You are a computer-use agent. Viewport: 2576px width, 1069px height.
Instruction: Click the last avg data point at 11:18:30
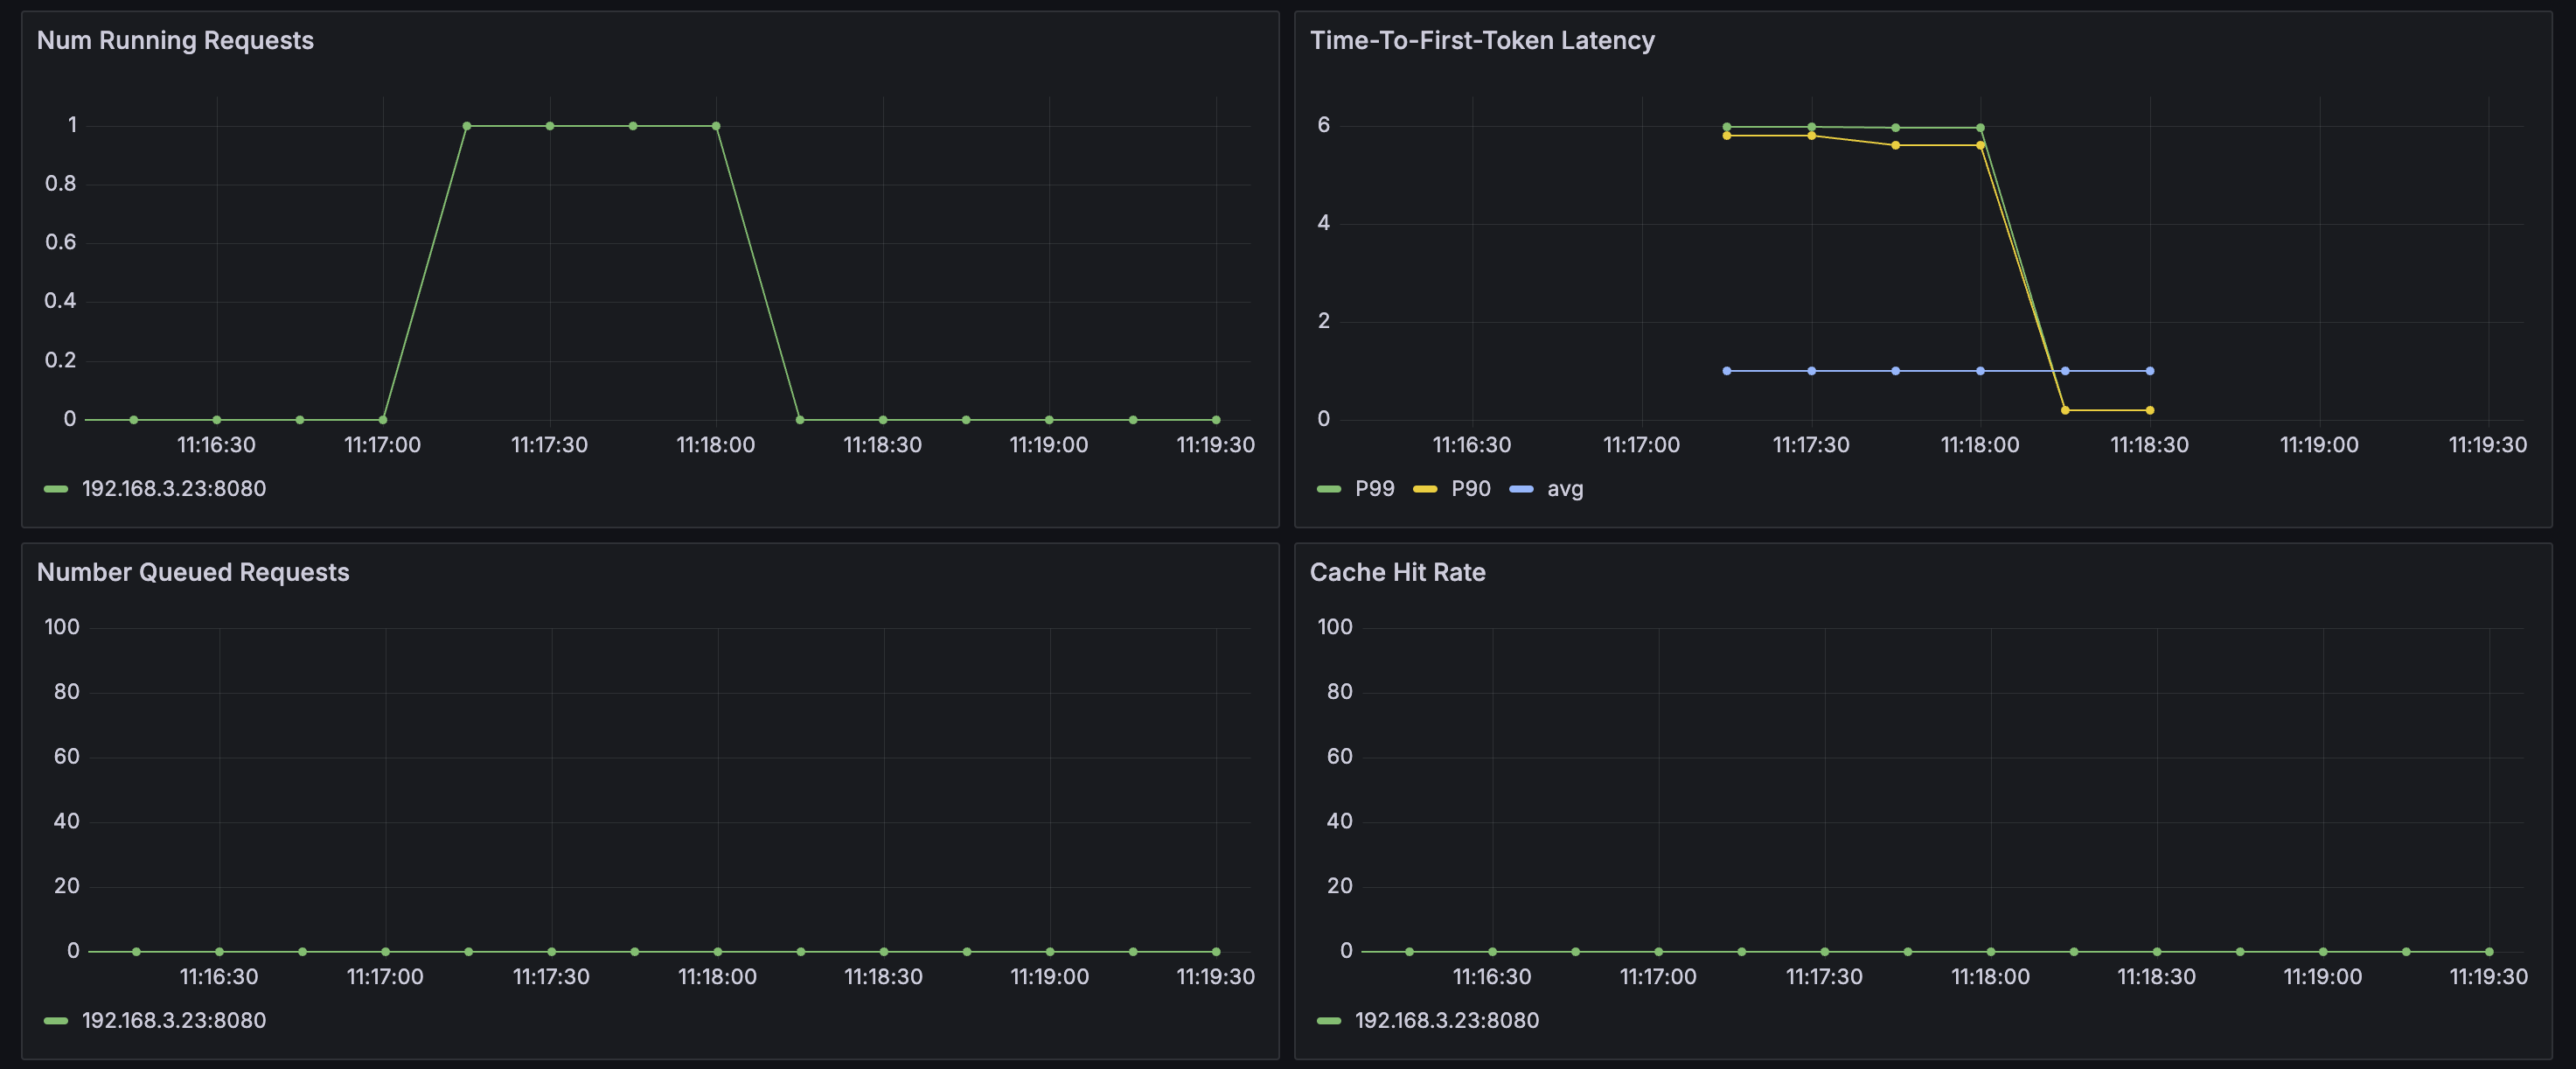coord(2150,371)
